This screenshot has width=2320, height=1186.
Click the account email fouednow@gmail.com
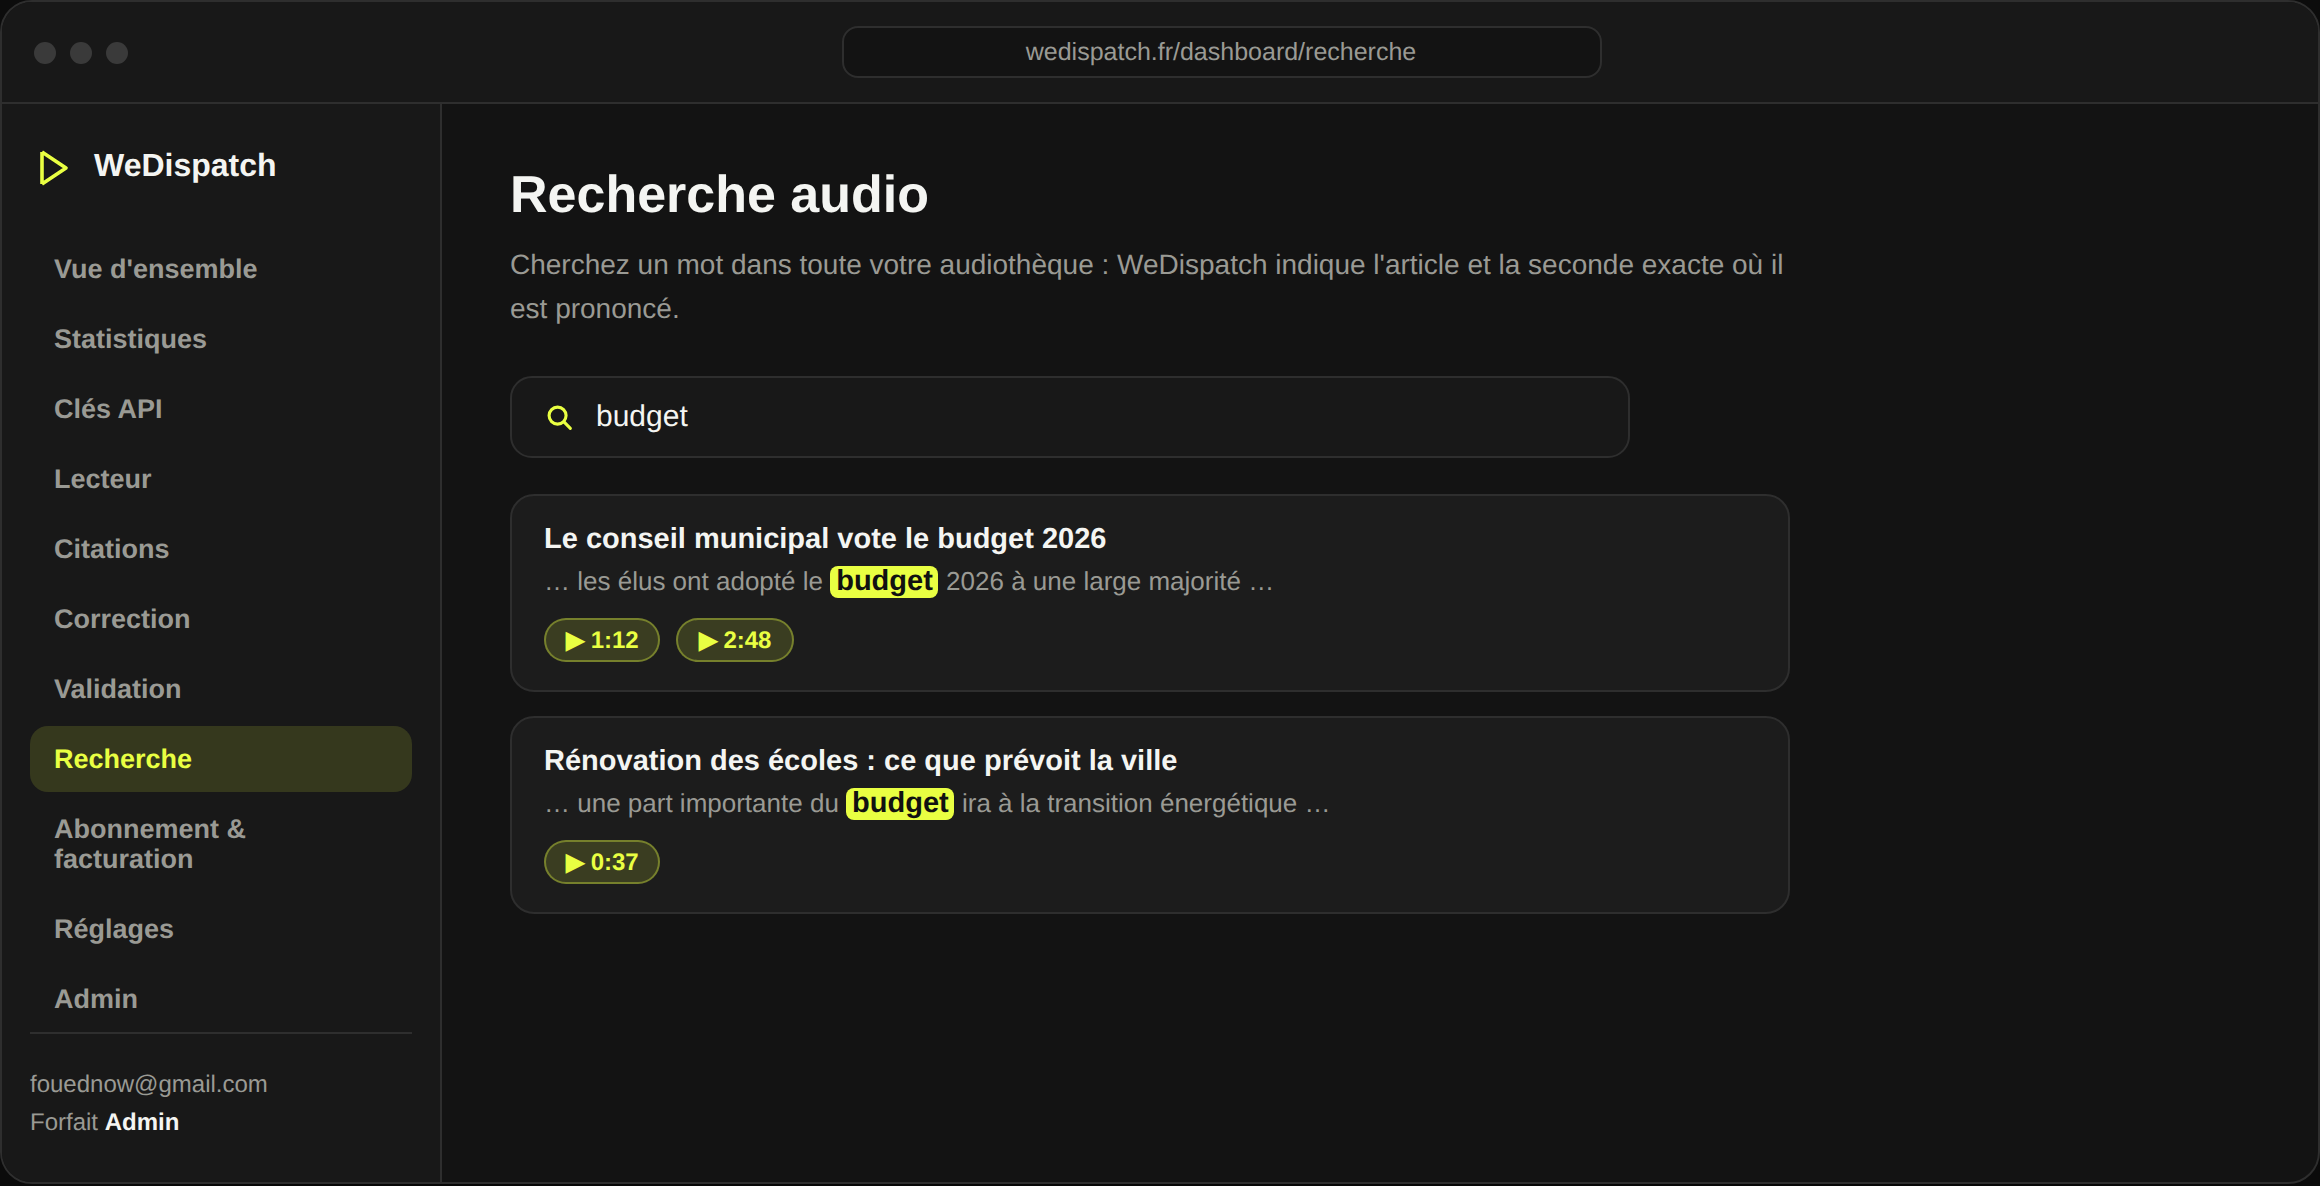pos(149,1084)
